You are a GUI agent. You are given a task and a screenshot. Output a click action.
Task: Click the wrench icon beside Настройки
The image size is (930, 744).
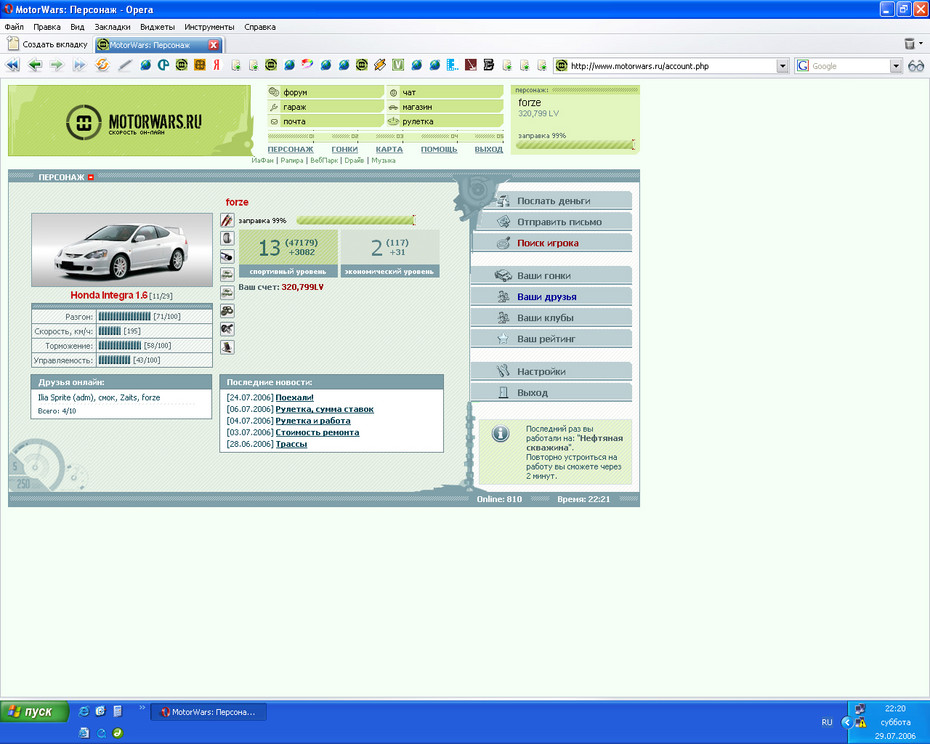pos(504,372)
